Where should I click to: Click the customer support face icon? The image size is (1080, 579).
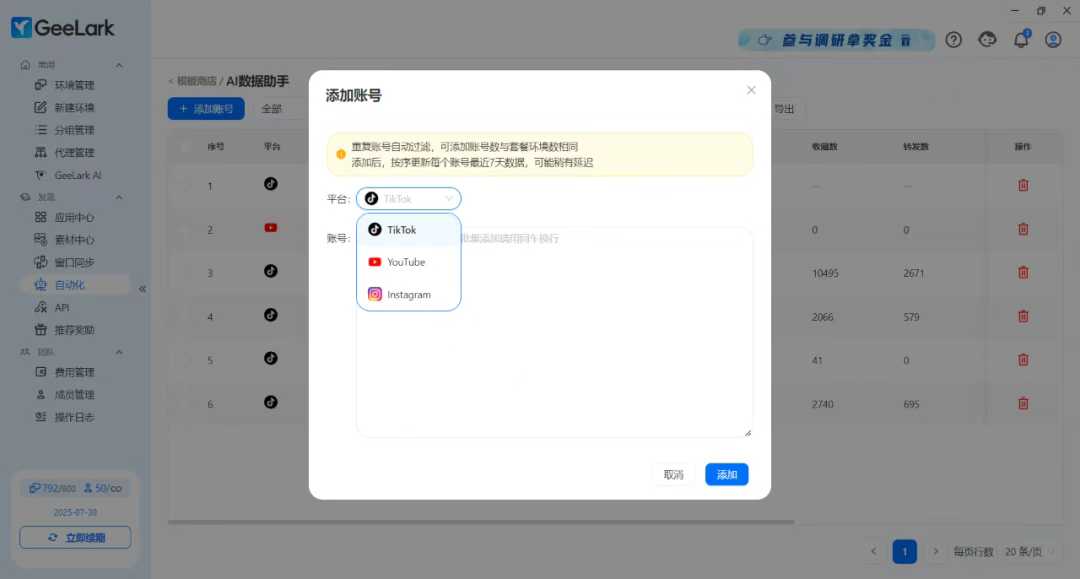pyautogui.click(x=987, y=40)
